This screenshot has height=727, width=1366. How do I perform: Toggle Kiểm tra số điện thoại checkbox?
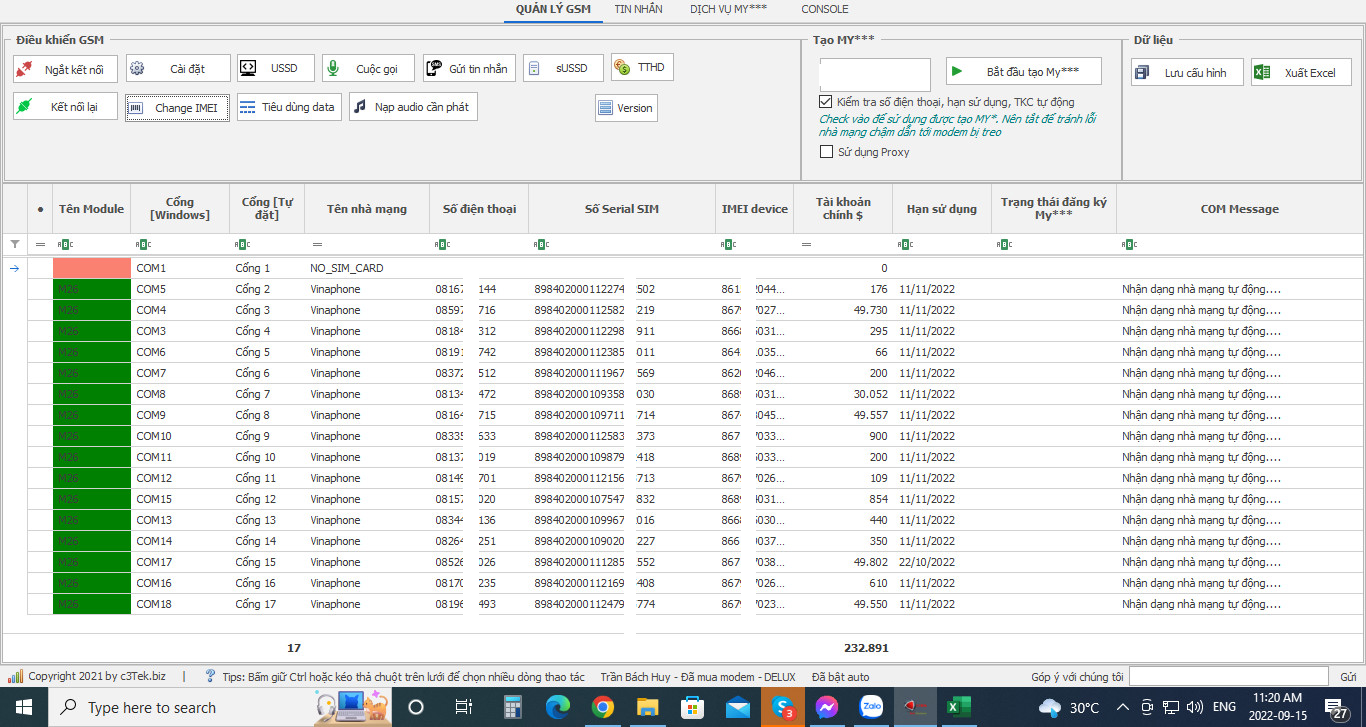coord(826,102)
